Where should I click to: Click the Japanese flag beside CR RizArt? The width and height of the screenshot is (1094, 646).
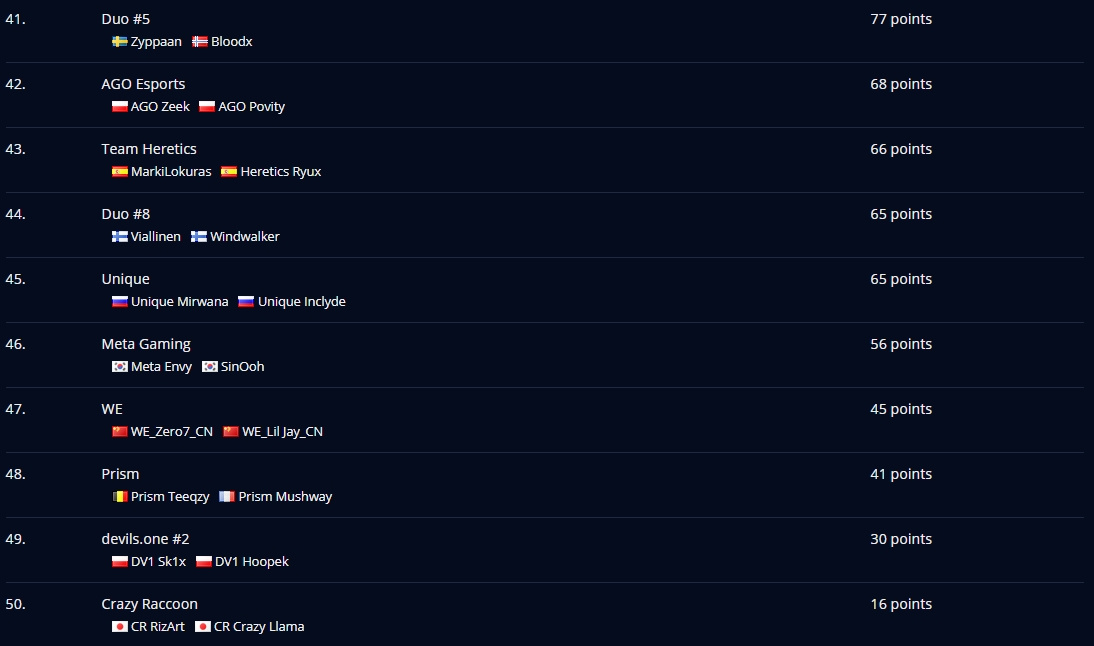tap(119, 626)
